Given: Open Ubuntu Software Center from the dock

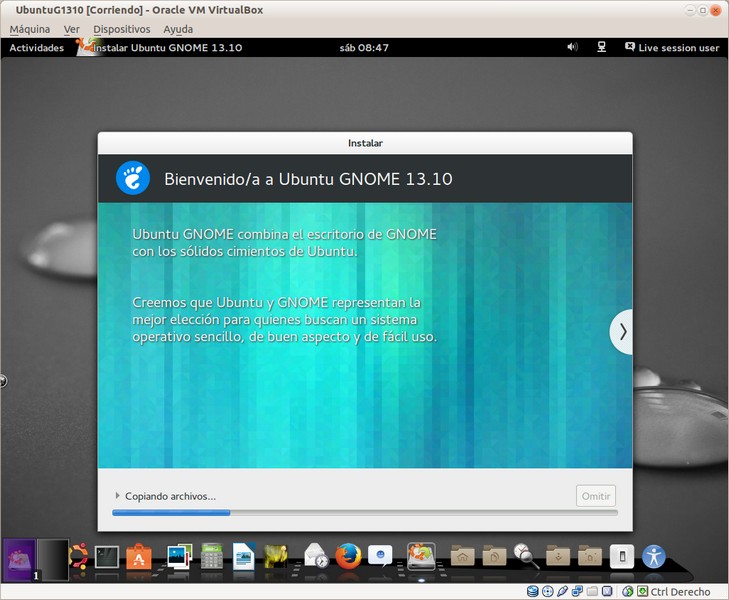Looking at the screenshot, I should pos(139,556).
